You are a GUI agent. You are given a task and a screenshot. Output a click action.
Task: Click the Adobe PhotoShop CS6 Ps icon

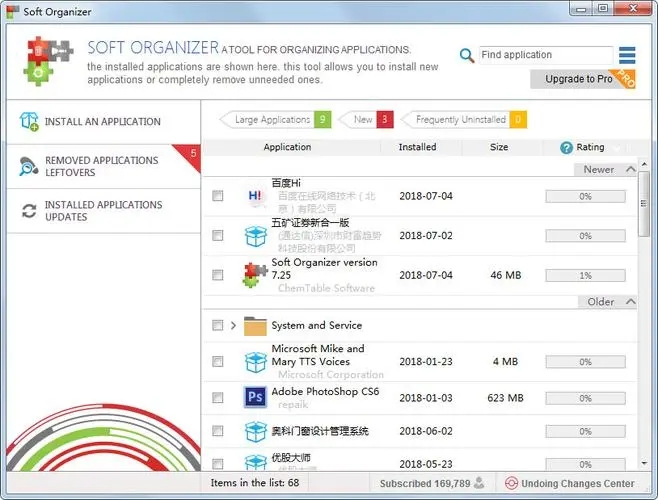[255, 397]
